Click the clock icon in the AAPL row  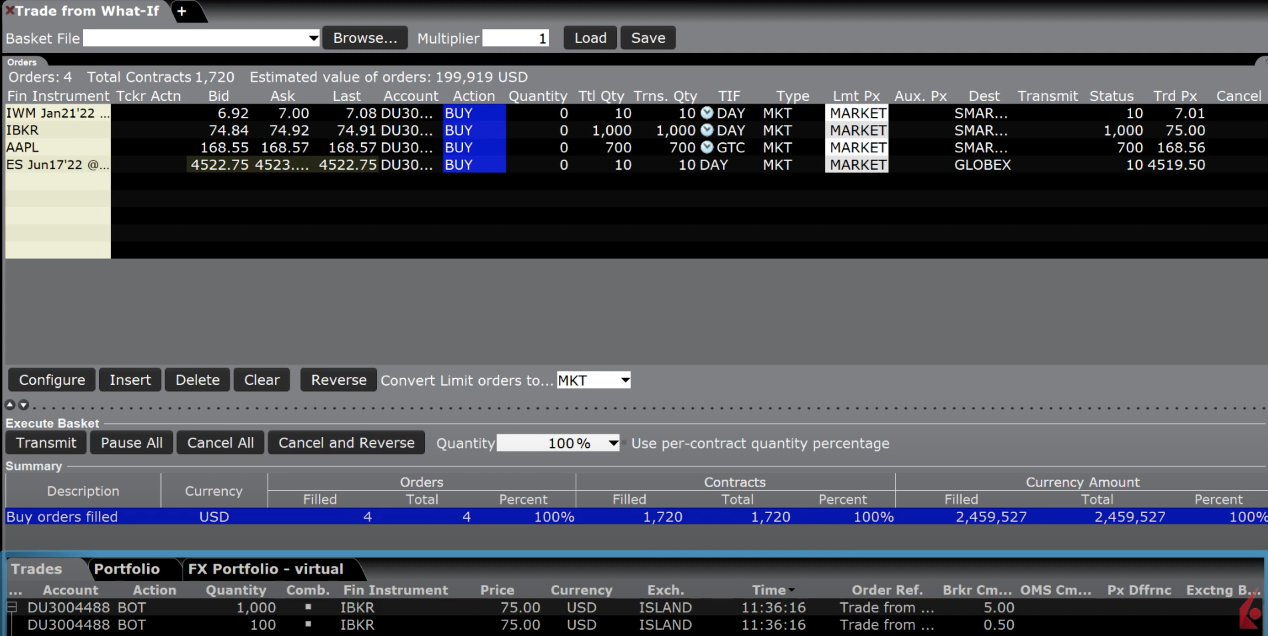(707, 147)
